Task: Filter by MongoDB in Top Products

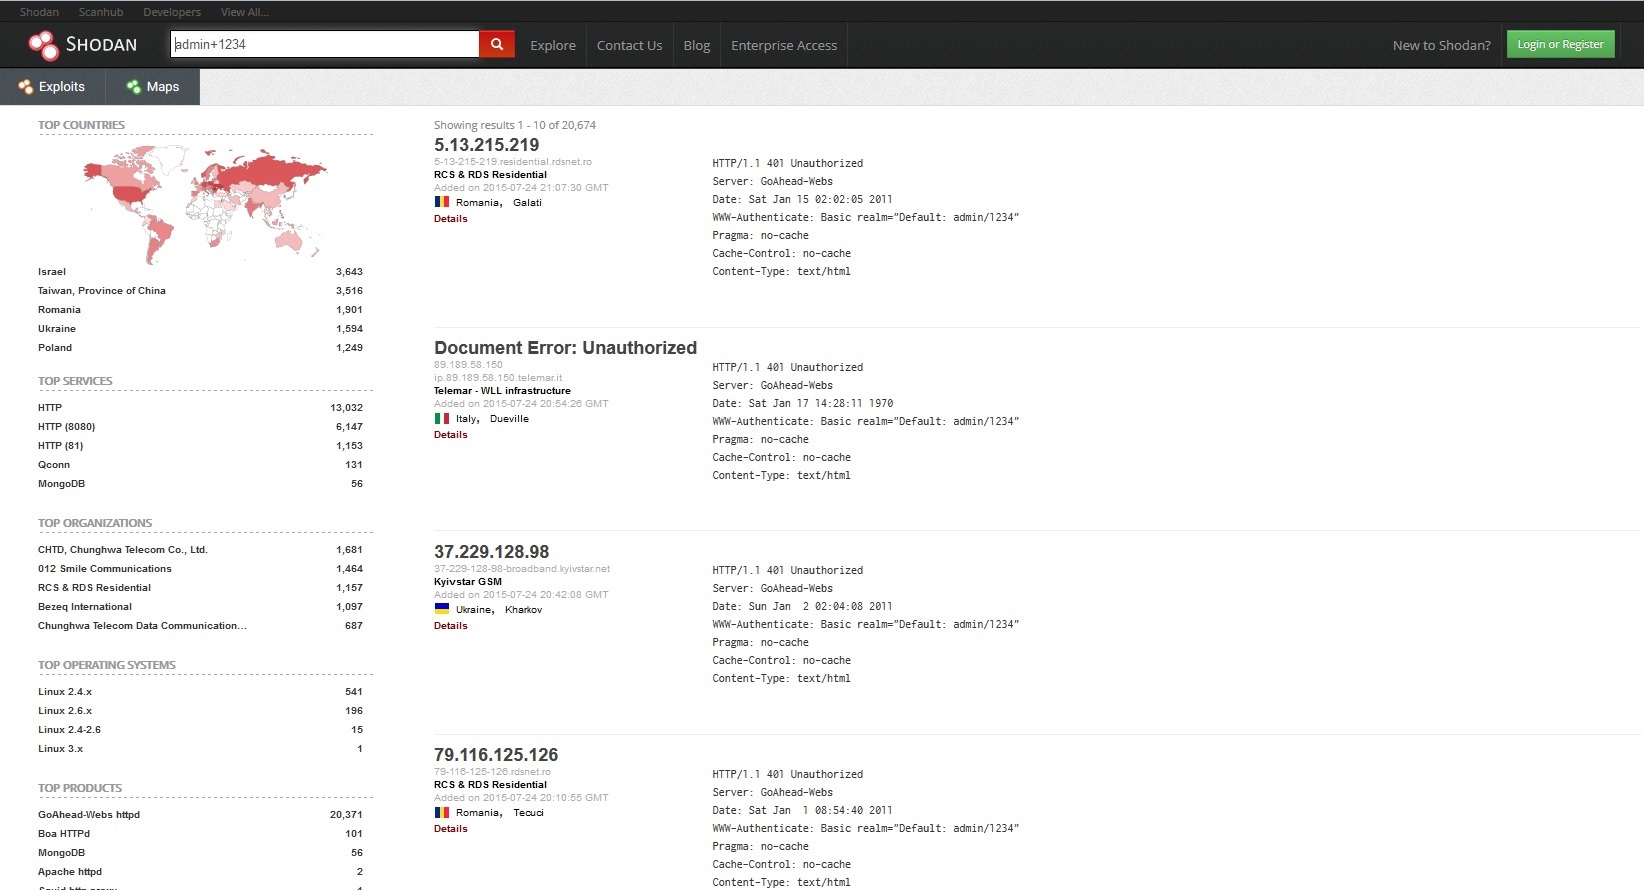Action: tap(61, 853)
